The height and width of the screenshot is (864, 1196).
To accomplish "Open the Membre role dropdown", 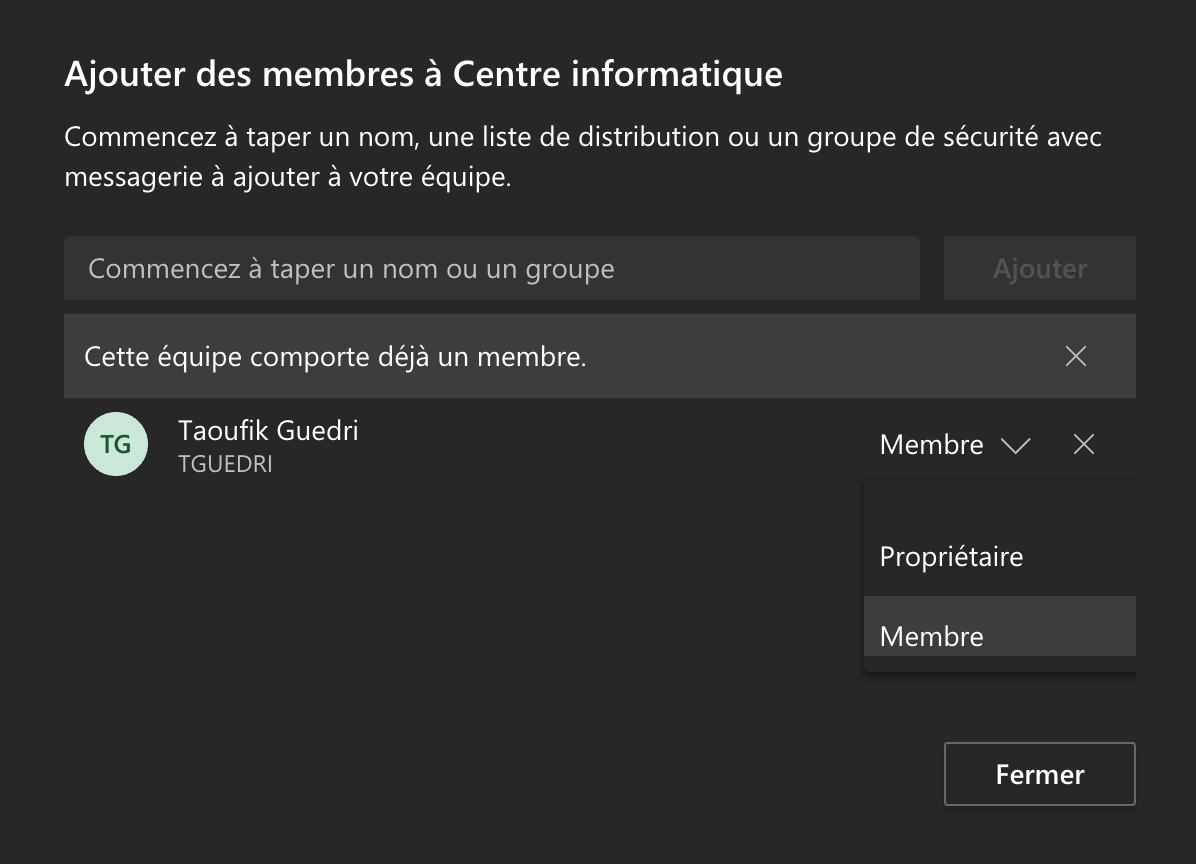I will click(932, 445).
